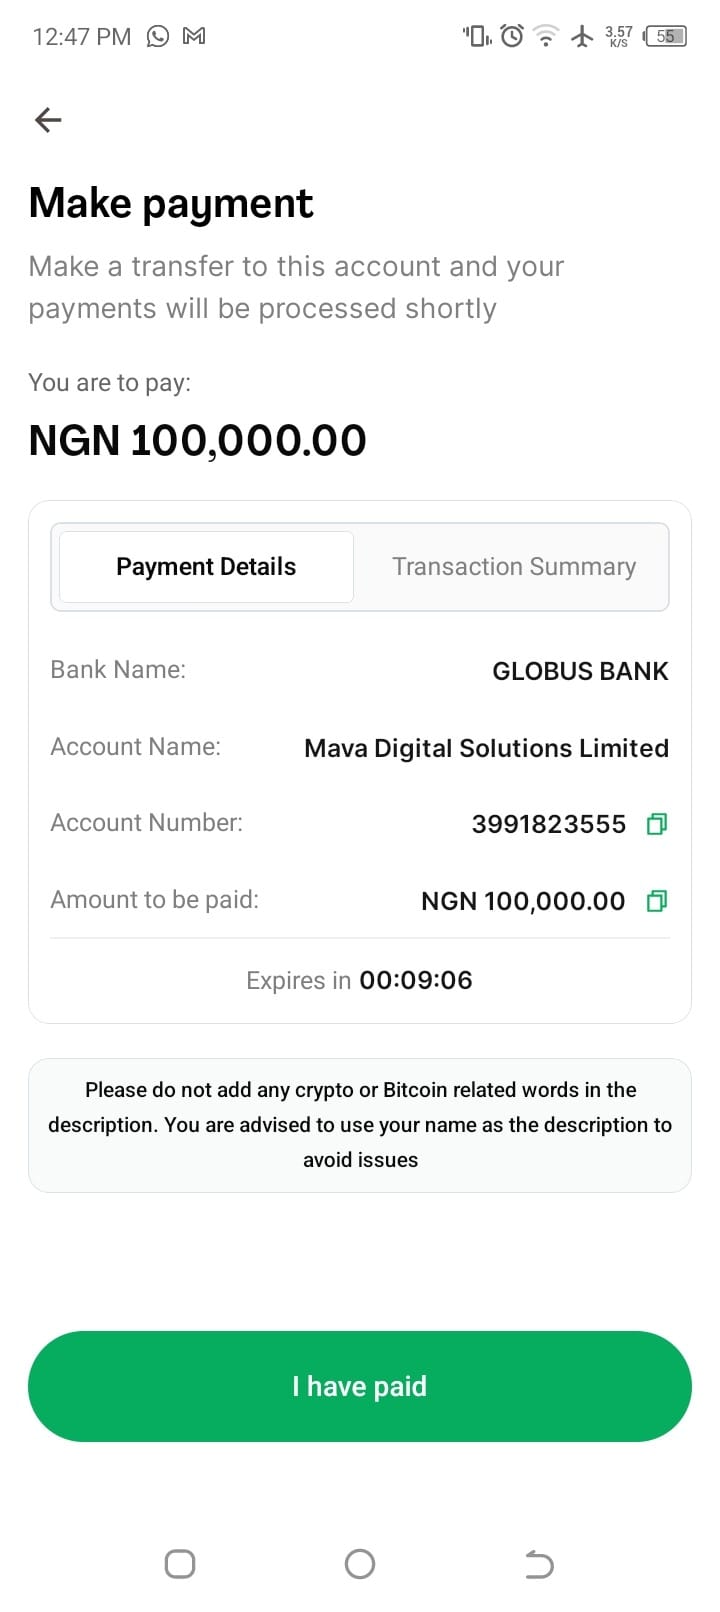This screenshot has height=1612, width=720.
Task: Tap the crypto description warning notice
Action: (360, 1125)
